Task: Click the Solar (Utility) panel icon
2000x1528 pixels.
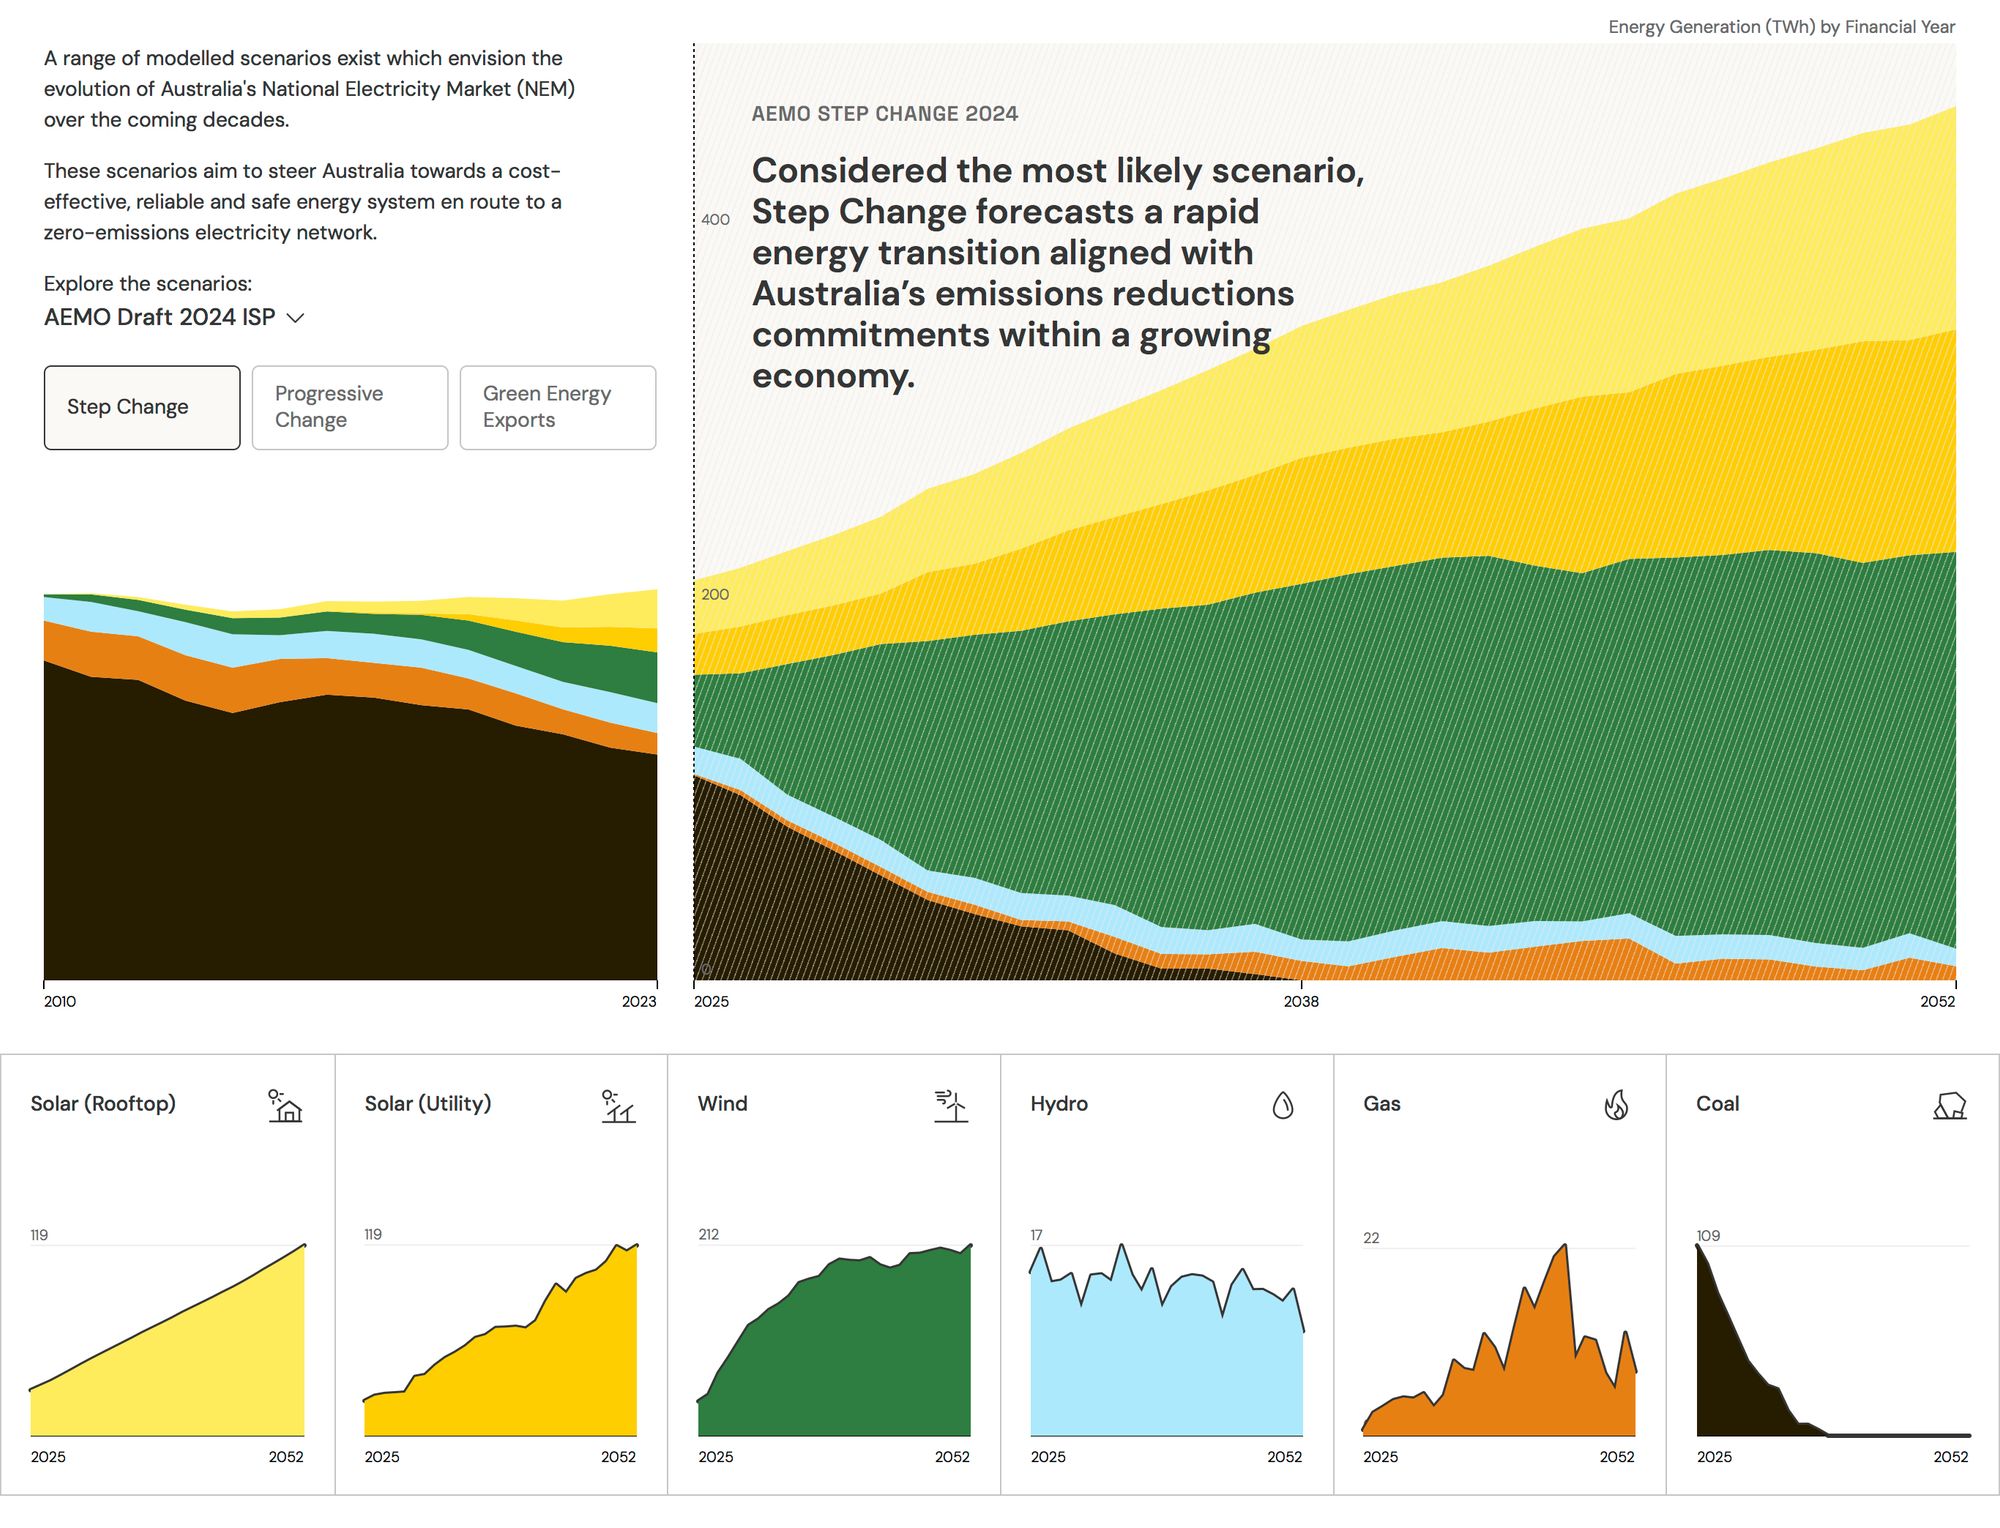Action: [x=618, y=1105]
